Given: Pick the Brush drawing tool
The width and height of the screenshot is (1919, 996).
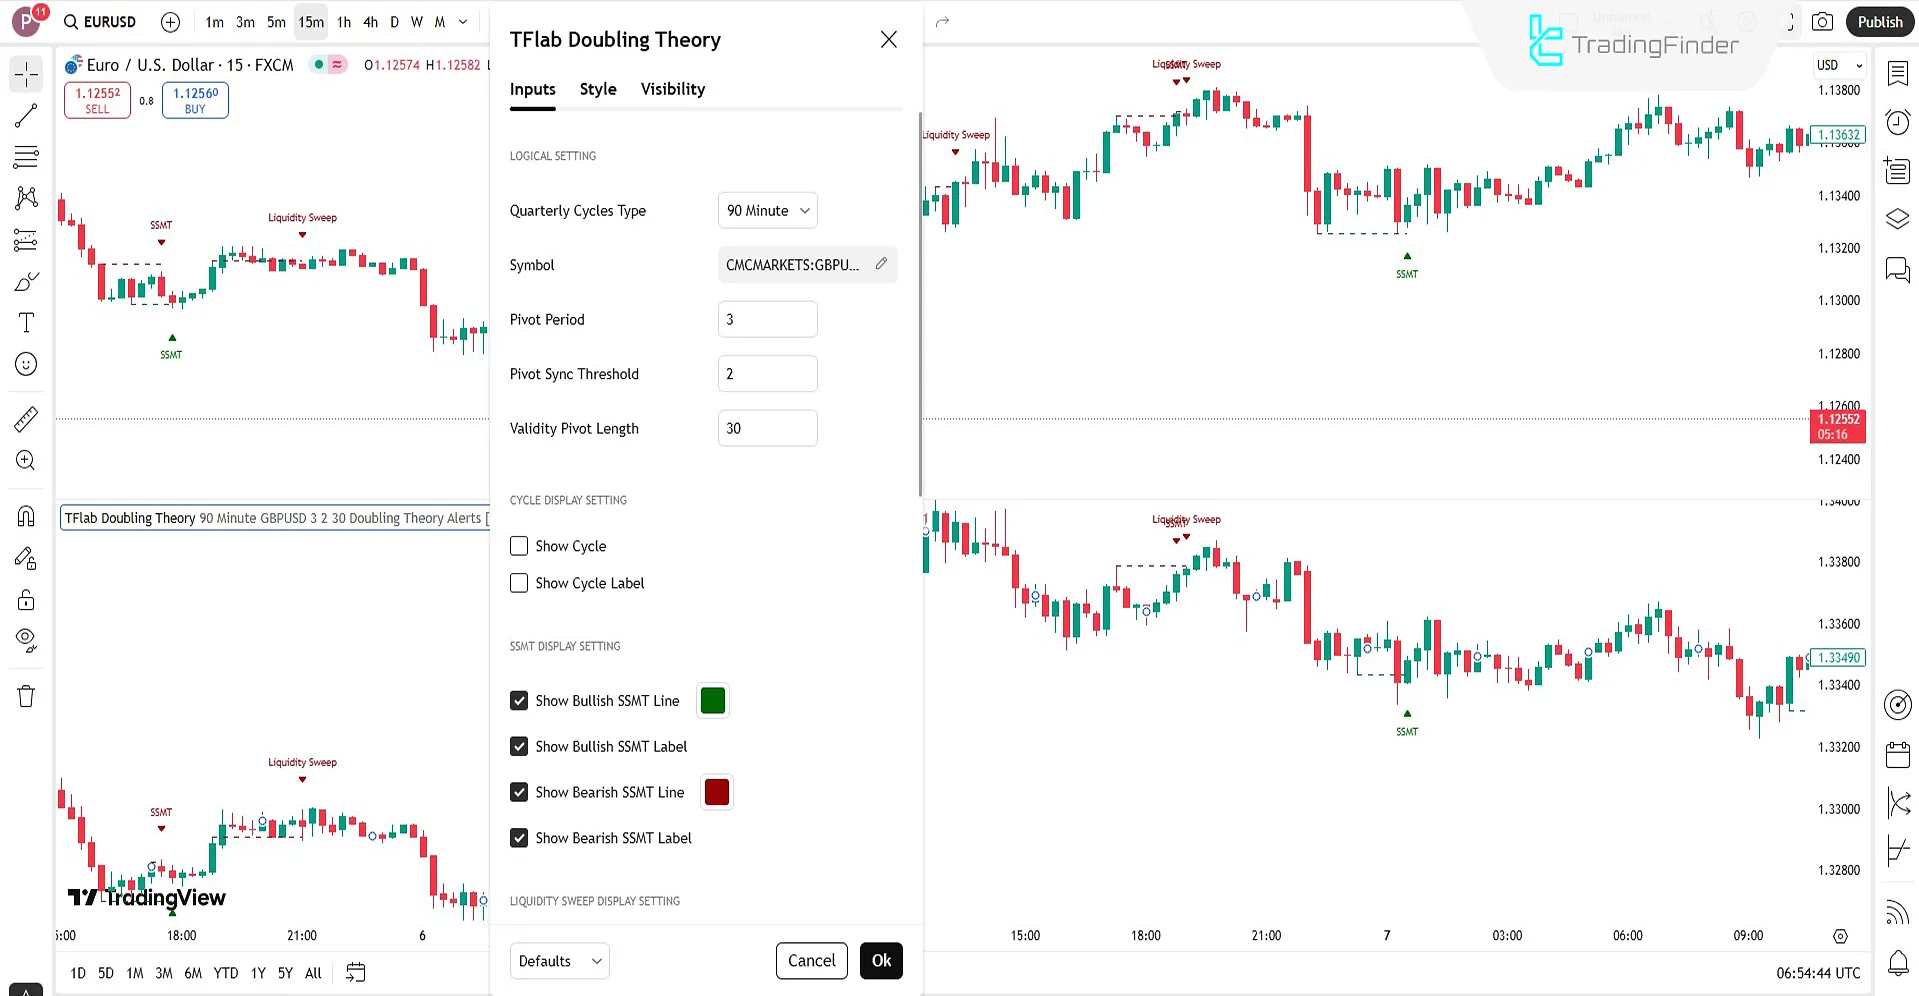Looking at the screenshot, I should [26, 281].
